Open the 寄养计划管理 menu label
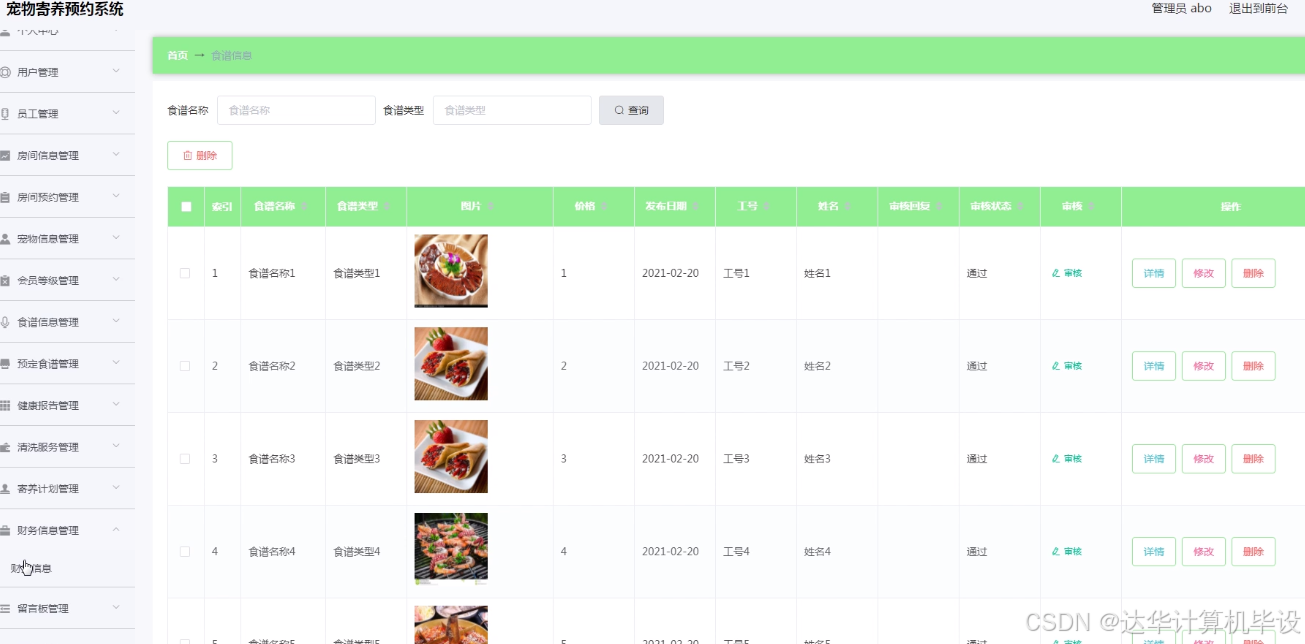The height and width of the screenshot is (644, 1305). coord(48,489)
